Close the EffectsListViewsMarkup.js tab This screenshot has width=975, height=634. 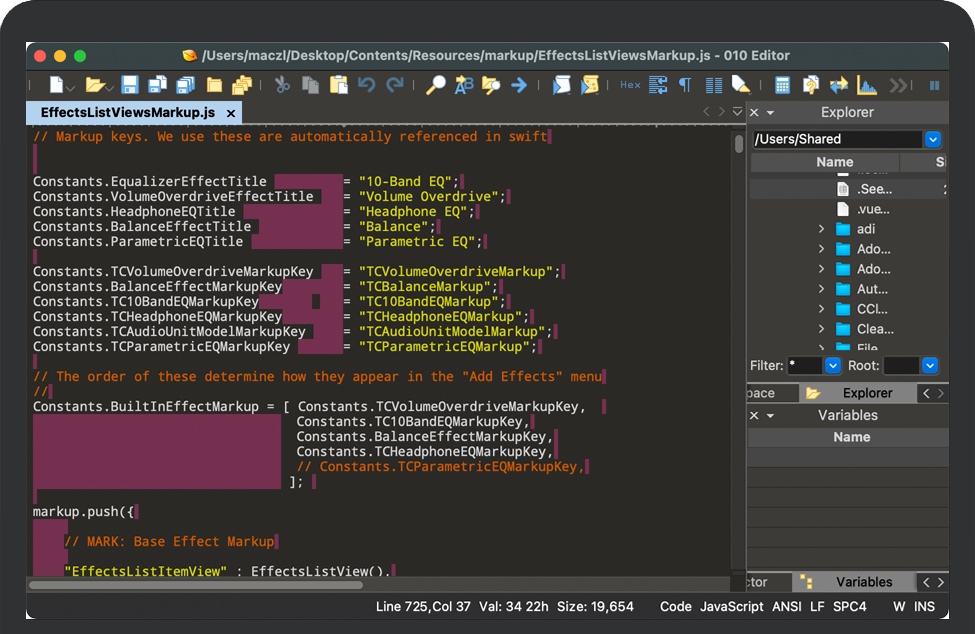tap(231, 114)
